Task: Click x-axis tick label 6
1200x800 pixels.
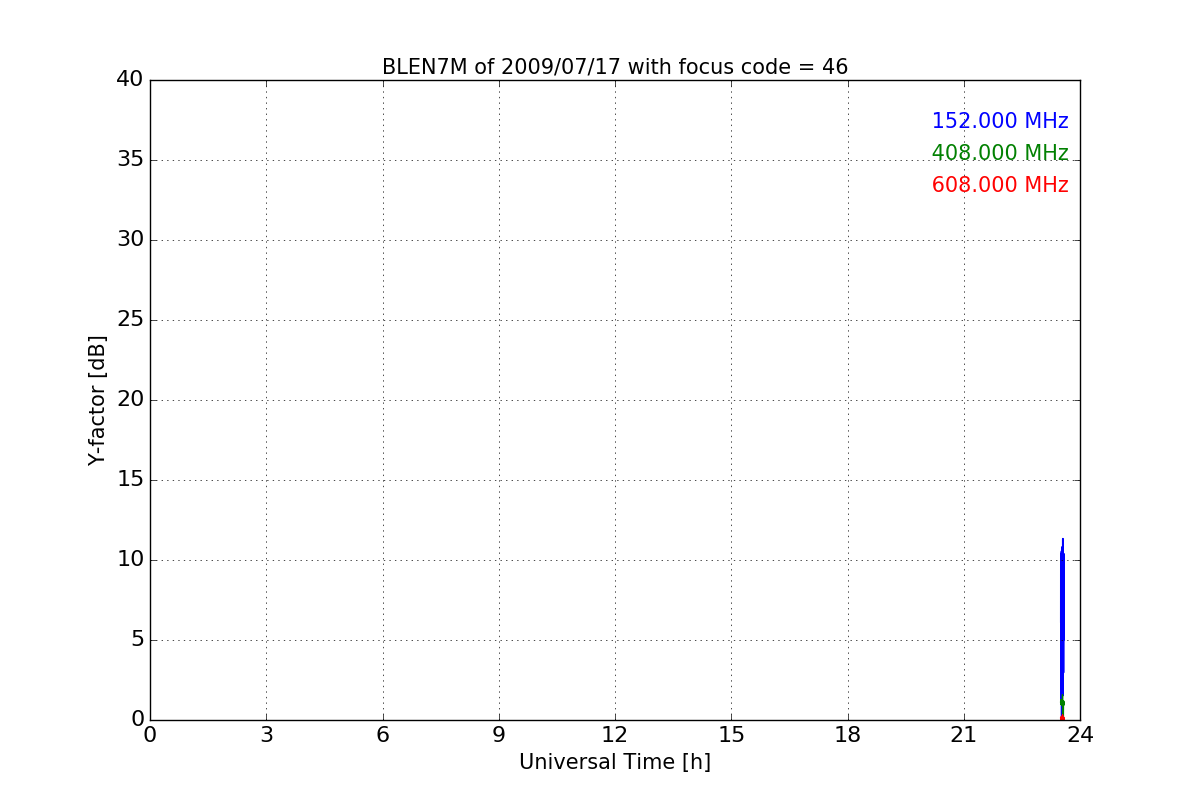Action: (x=382, y=735)
